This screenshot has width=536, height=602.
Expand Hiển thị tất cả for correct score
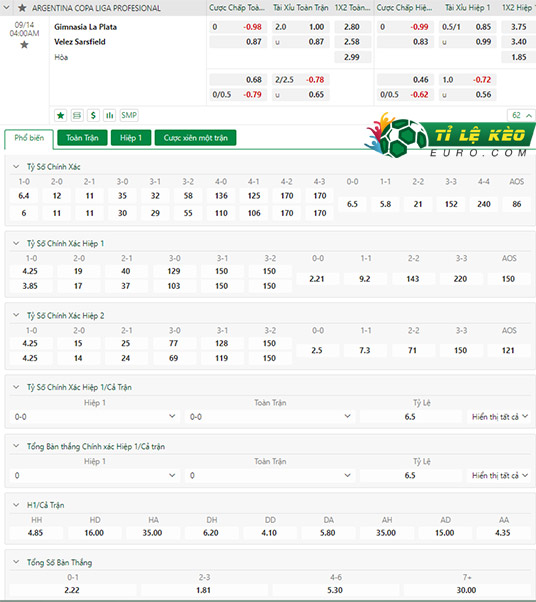(500, 417)
